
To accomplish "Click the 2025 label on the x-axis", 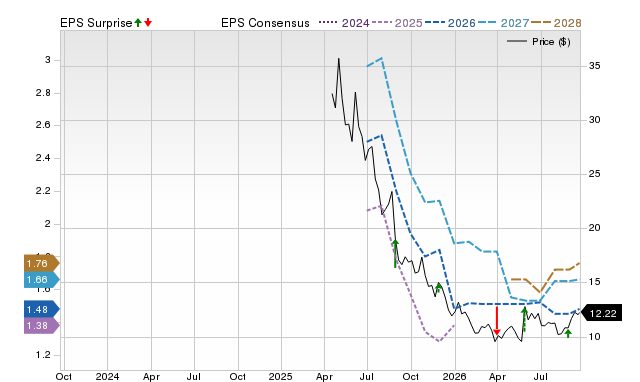I will (280, 377).
